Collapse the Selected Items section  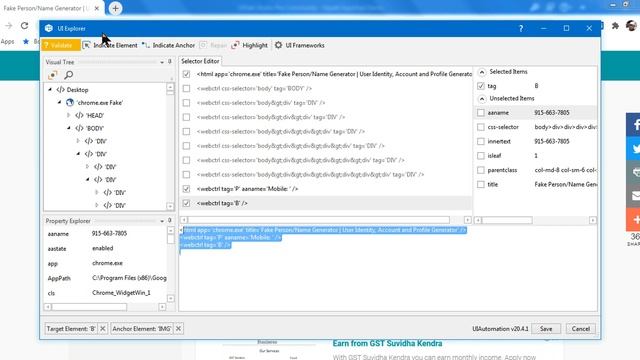482,72
